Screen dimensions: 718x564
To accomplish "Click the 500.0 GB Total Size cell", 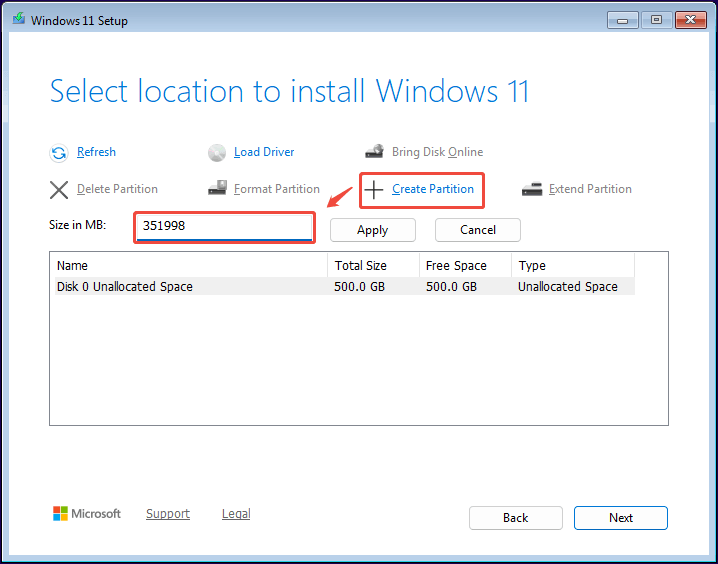I will pos(359,287).
